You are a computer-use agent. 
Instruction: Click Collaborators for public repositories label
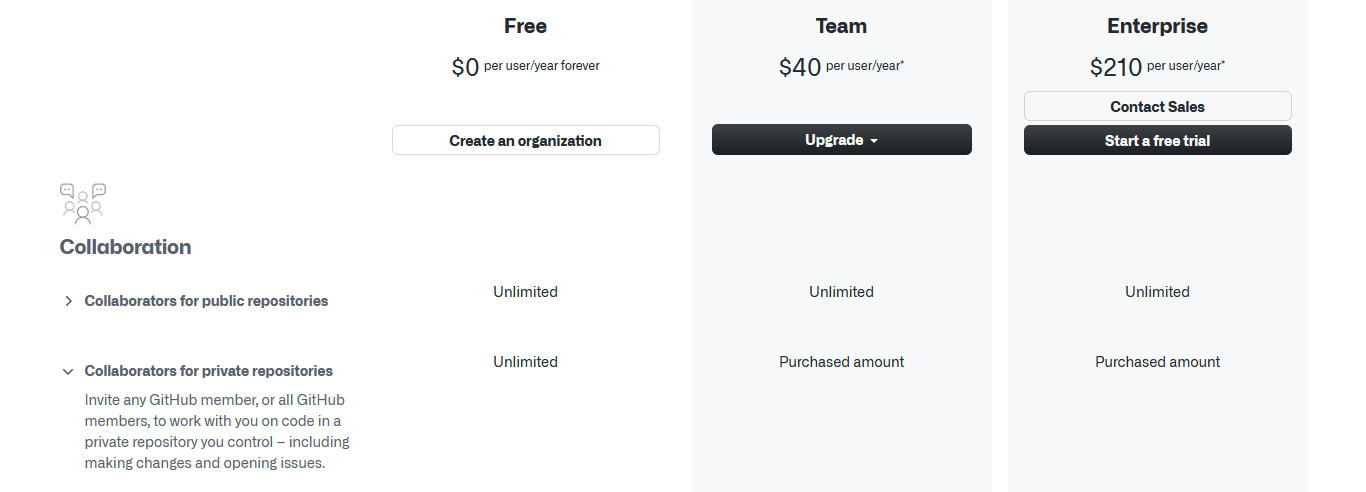206,301
